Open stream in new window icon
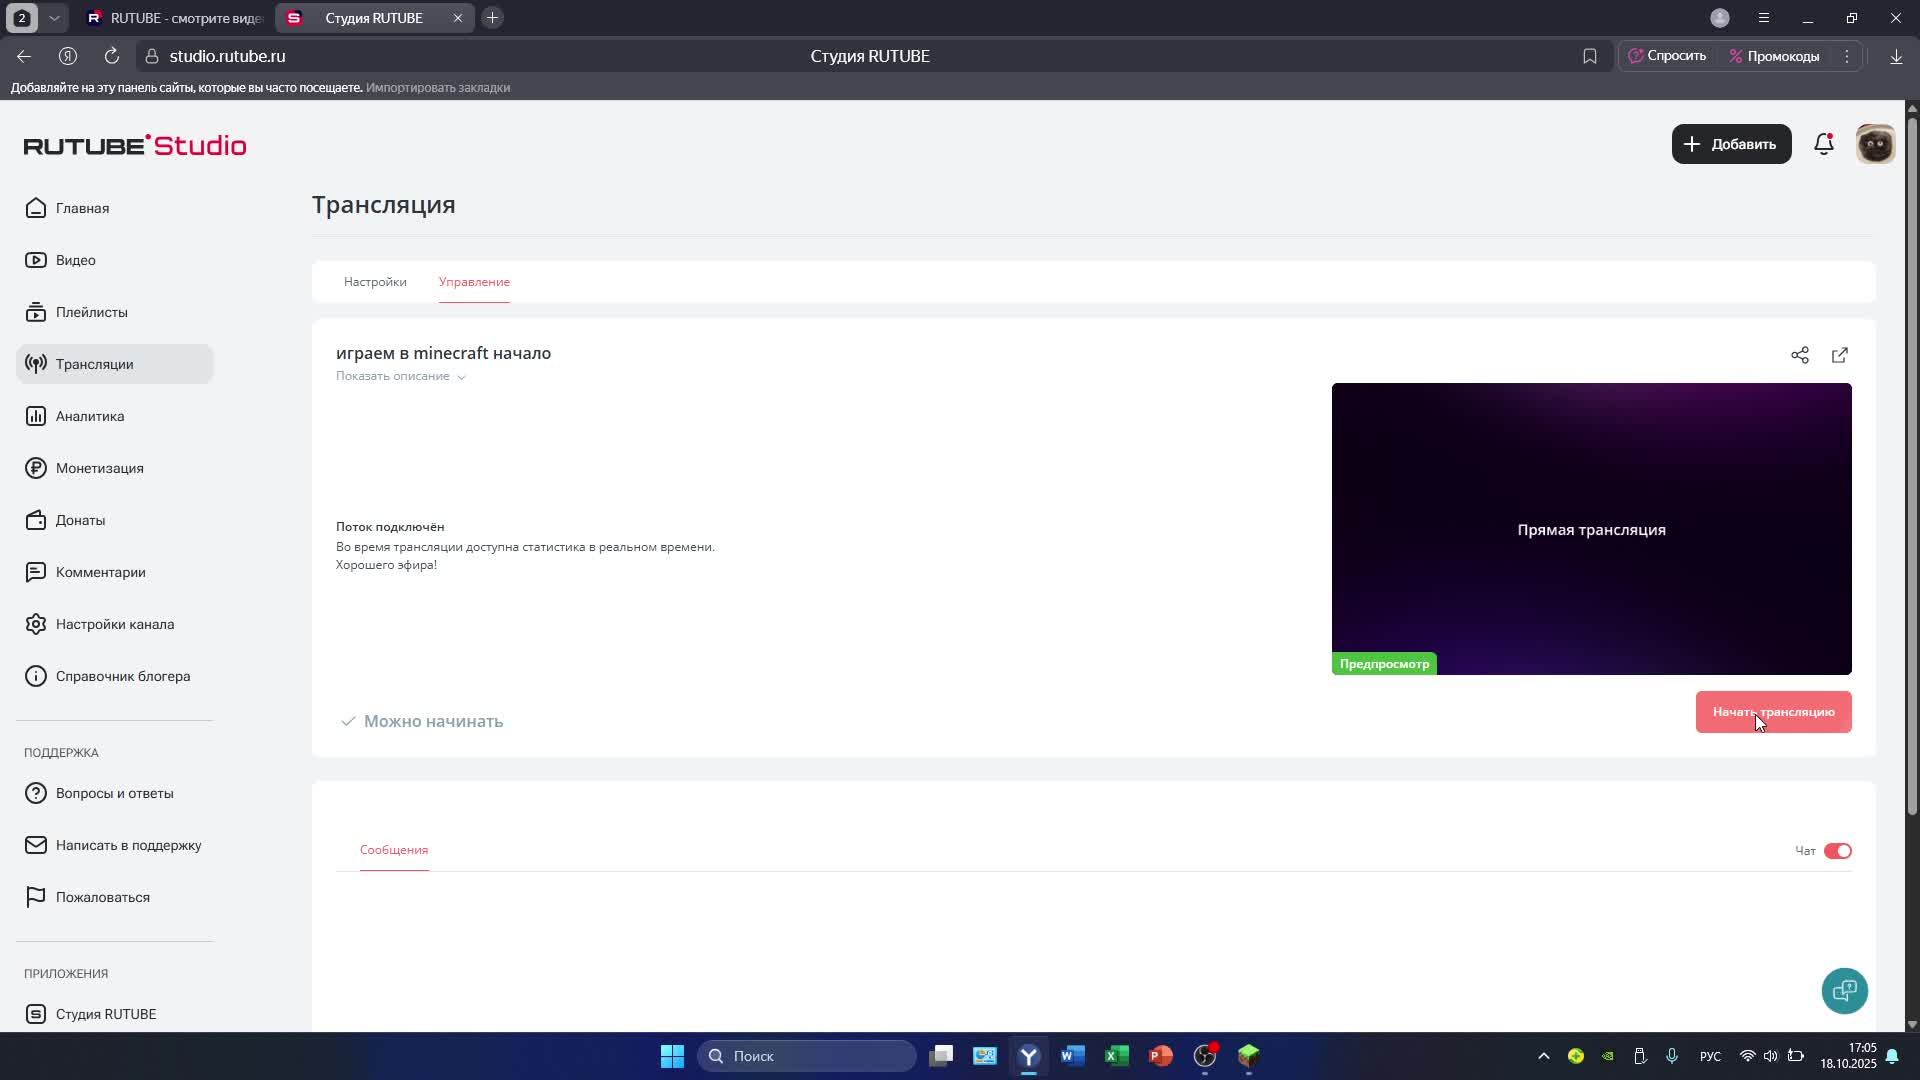This screenshot has width=1920, height=1080. click(x=1840, y=355)
